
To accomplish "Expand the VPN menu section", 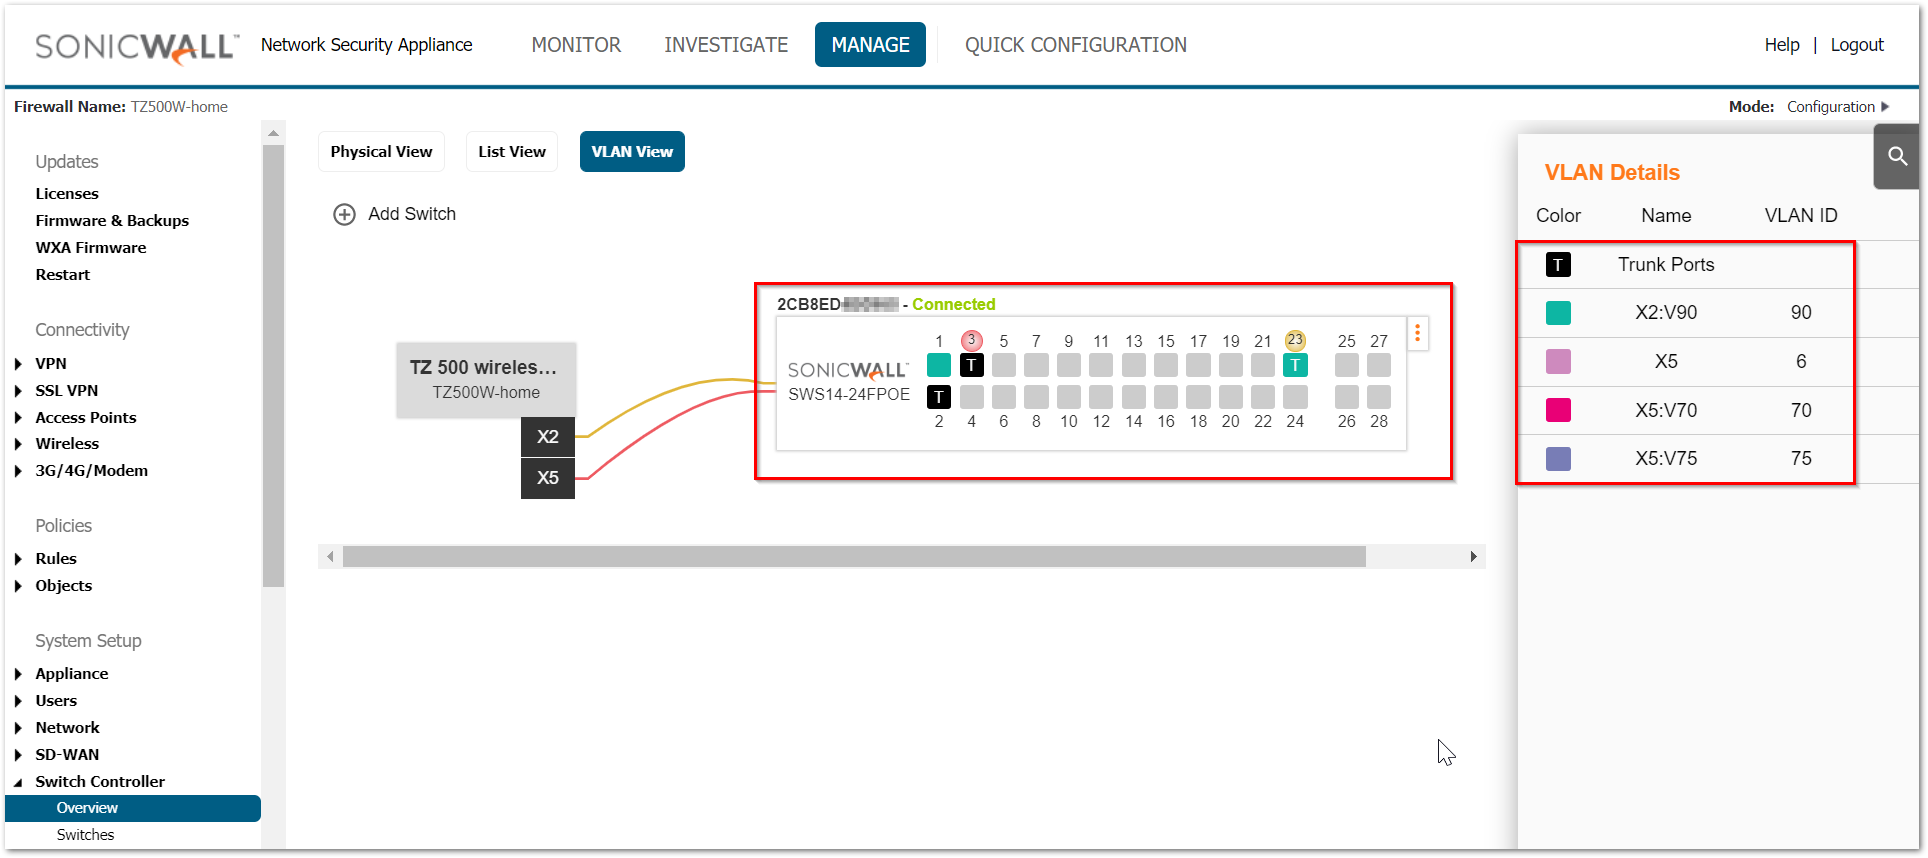I will pos(19,364).
